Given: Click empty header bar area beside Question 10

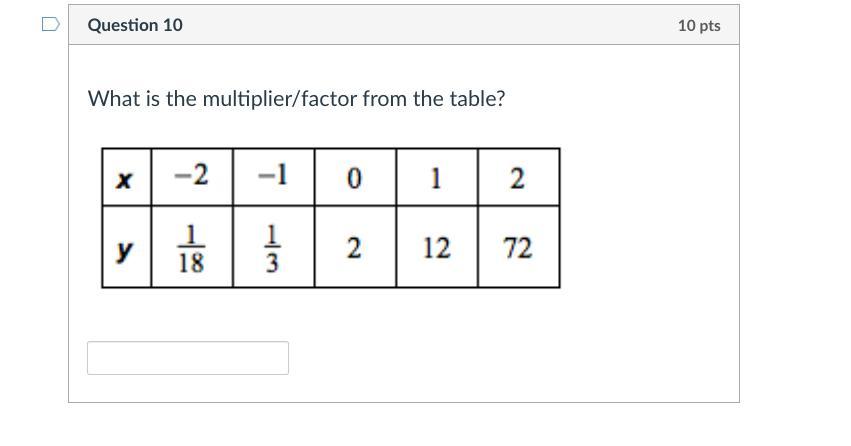Looking at the screenshot, I should point(420,25).
